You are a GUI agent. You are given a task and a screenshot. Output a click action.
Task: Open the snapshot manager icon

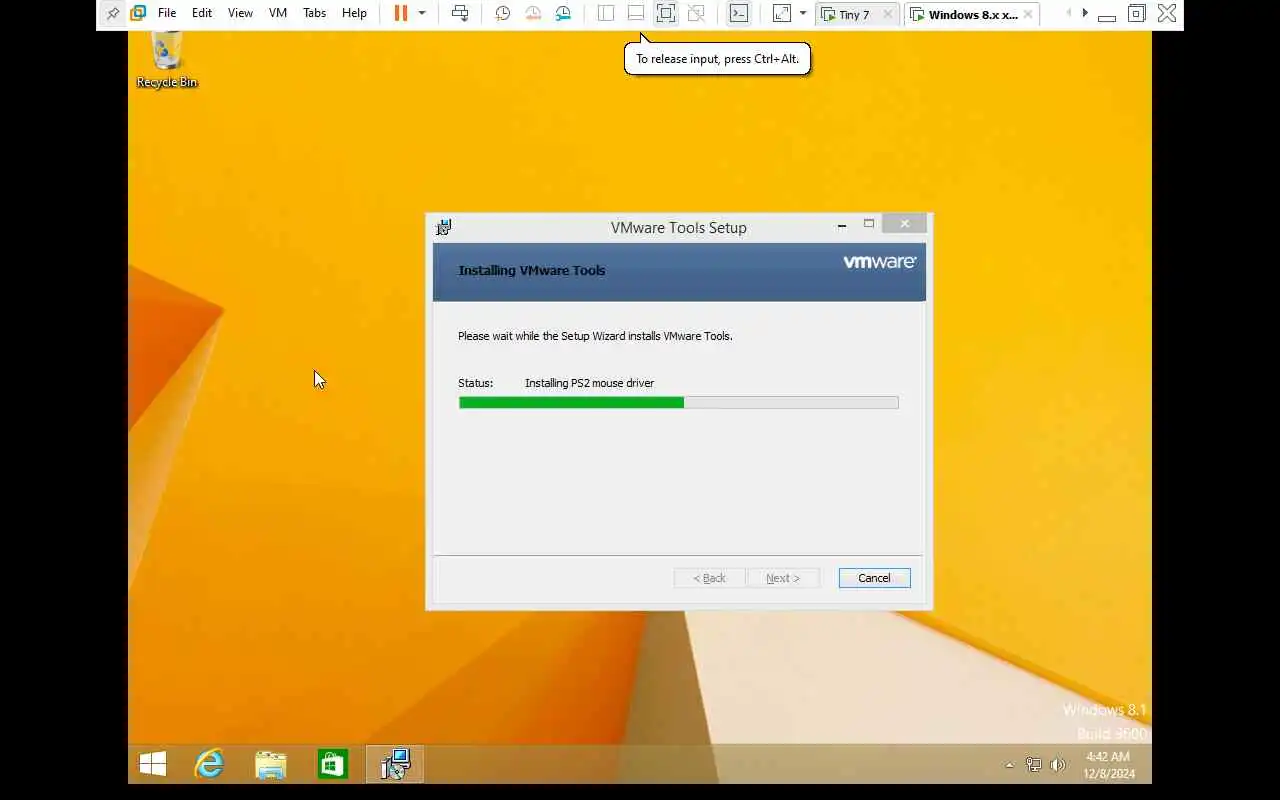[x=564, y=13]
